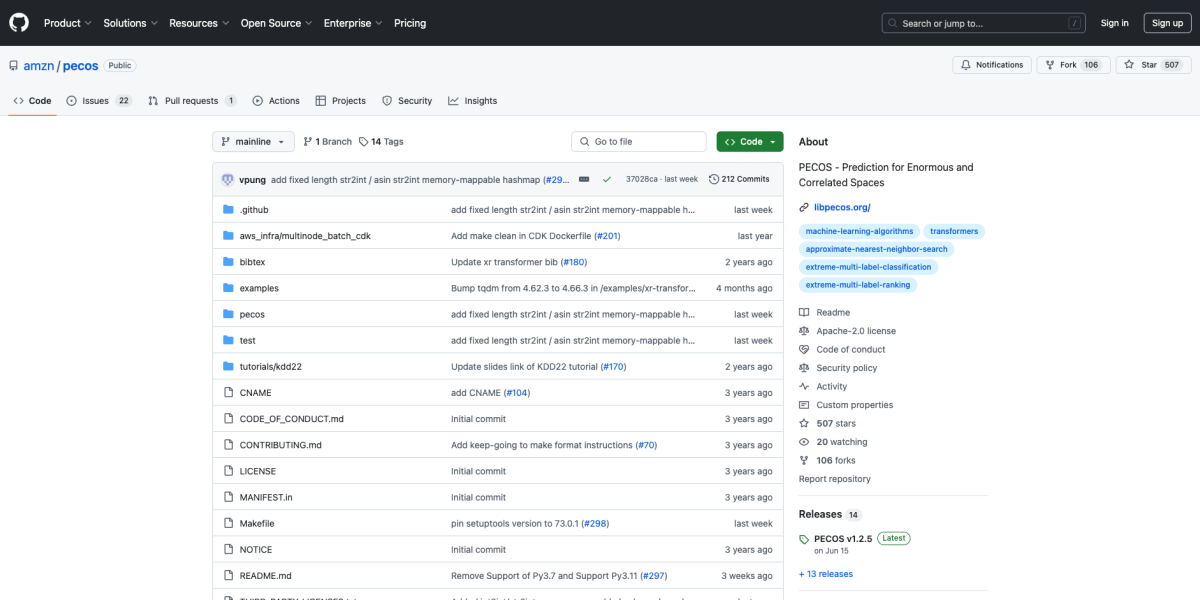Image resolution: width=1200 pixels, height=600 pixels.
Task: Click the green commit status checkmark
Action: [x=606, y=179]
